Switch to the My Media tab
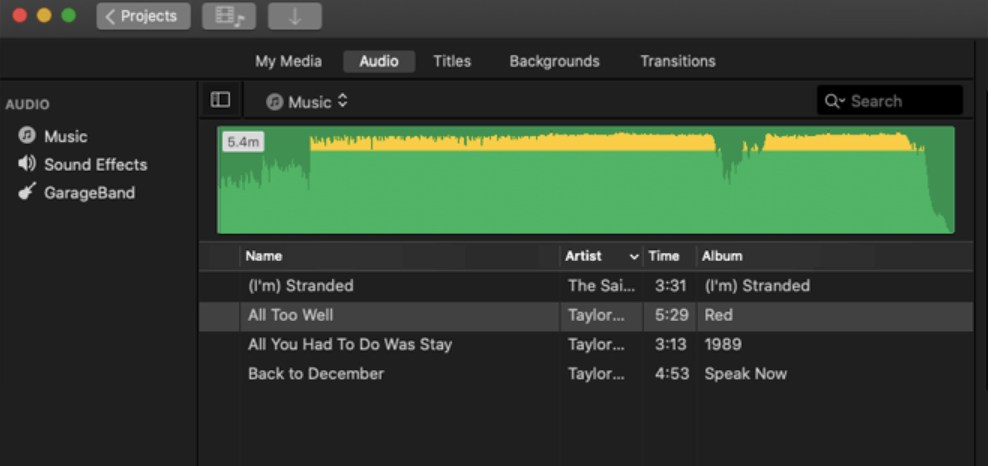This screenshot has height=466, width=991. (288, 61)
